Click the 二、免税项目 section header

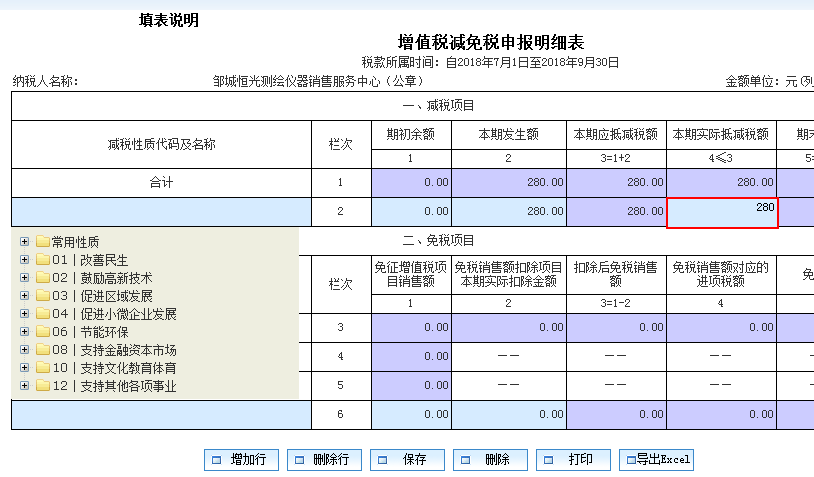[439, 241]
